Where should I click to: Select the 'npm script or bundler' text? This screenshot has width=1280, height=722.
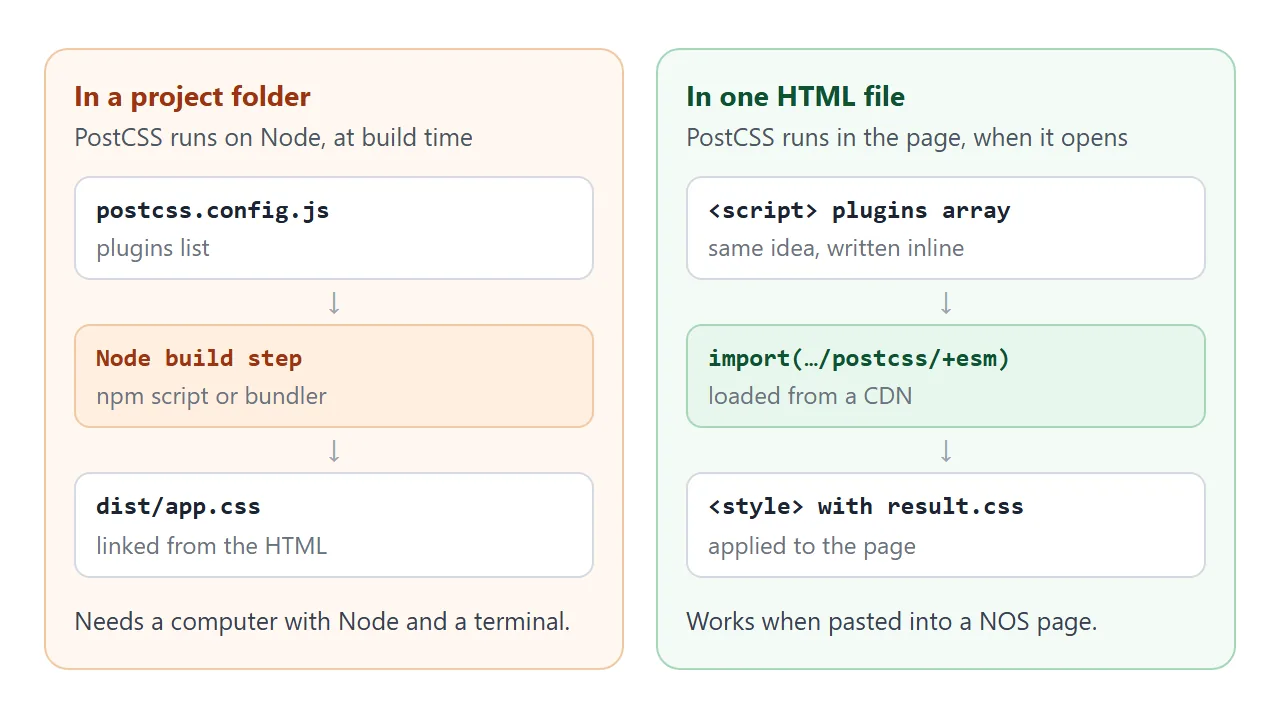pos(212,396)
